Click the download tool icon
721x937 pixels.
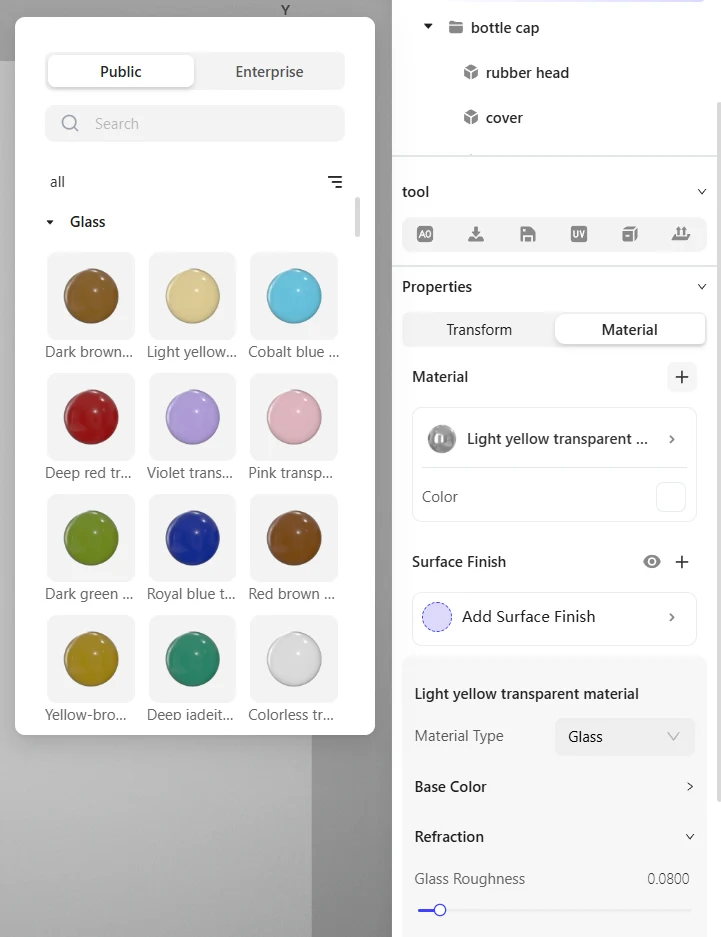click(476, 234)
